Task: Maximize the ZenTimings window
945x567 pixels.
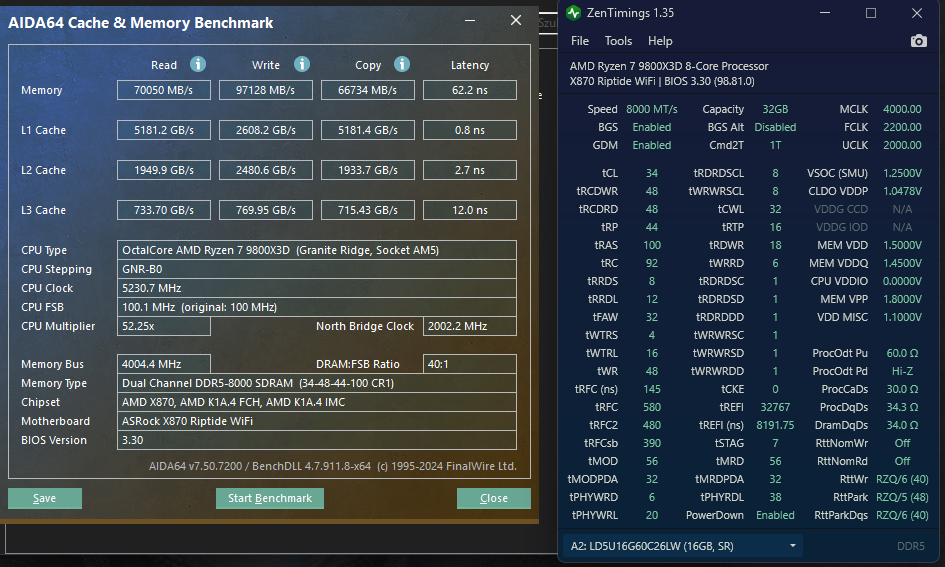Action: (870, 13)
